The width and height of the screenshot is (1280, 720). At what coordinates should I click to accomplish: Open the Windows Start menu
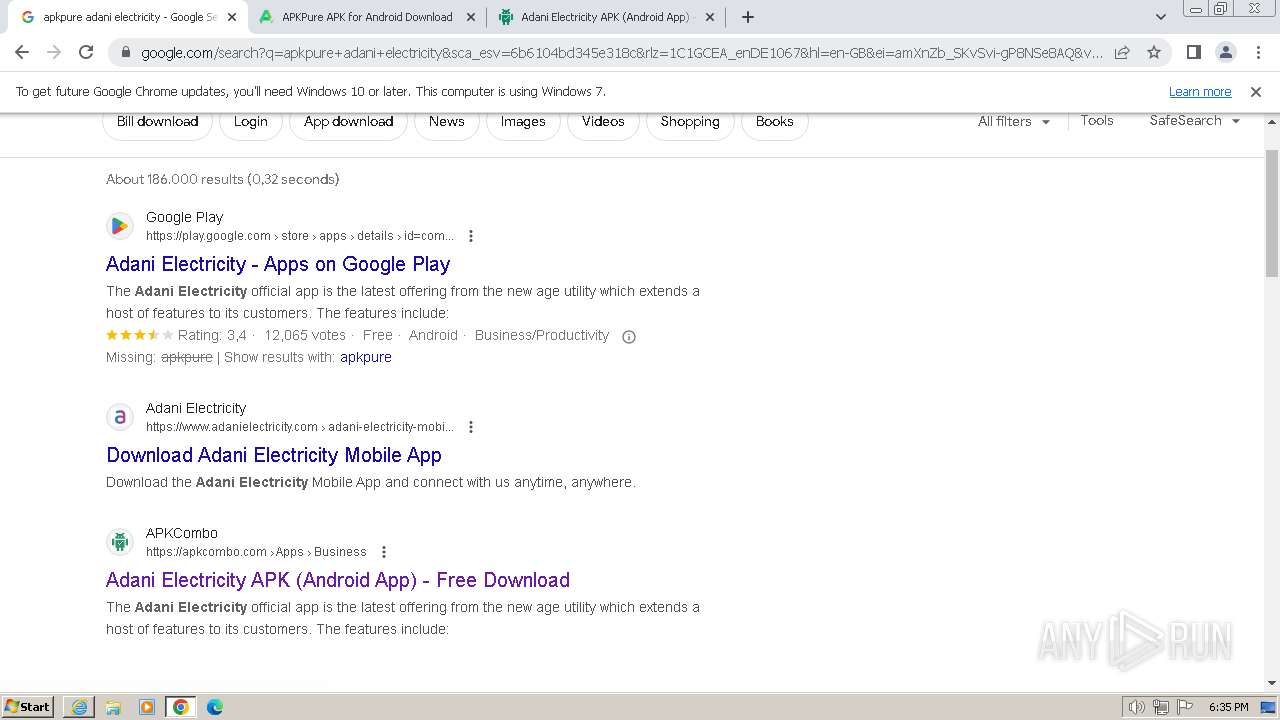(27, 707)
